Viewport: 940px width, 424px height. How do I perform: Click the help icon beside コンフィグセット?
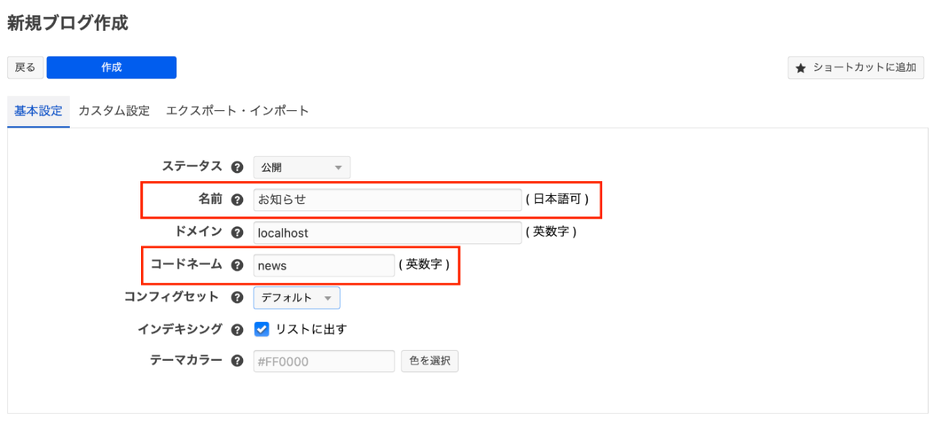(237, 297)
